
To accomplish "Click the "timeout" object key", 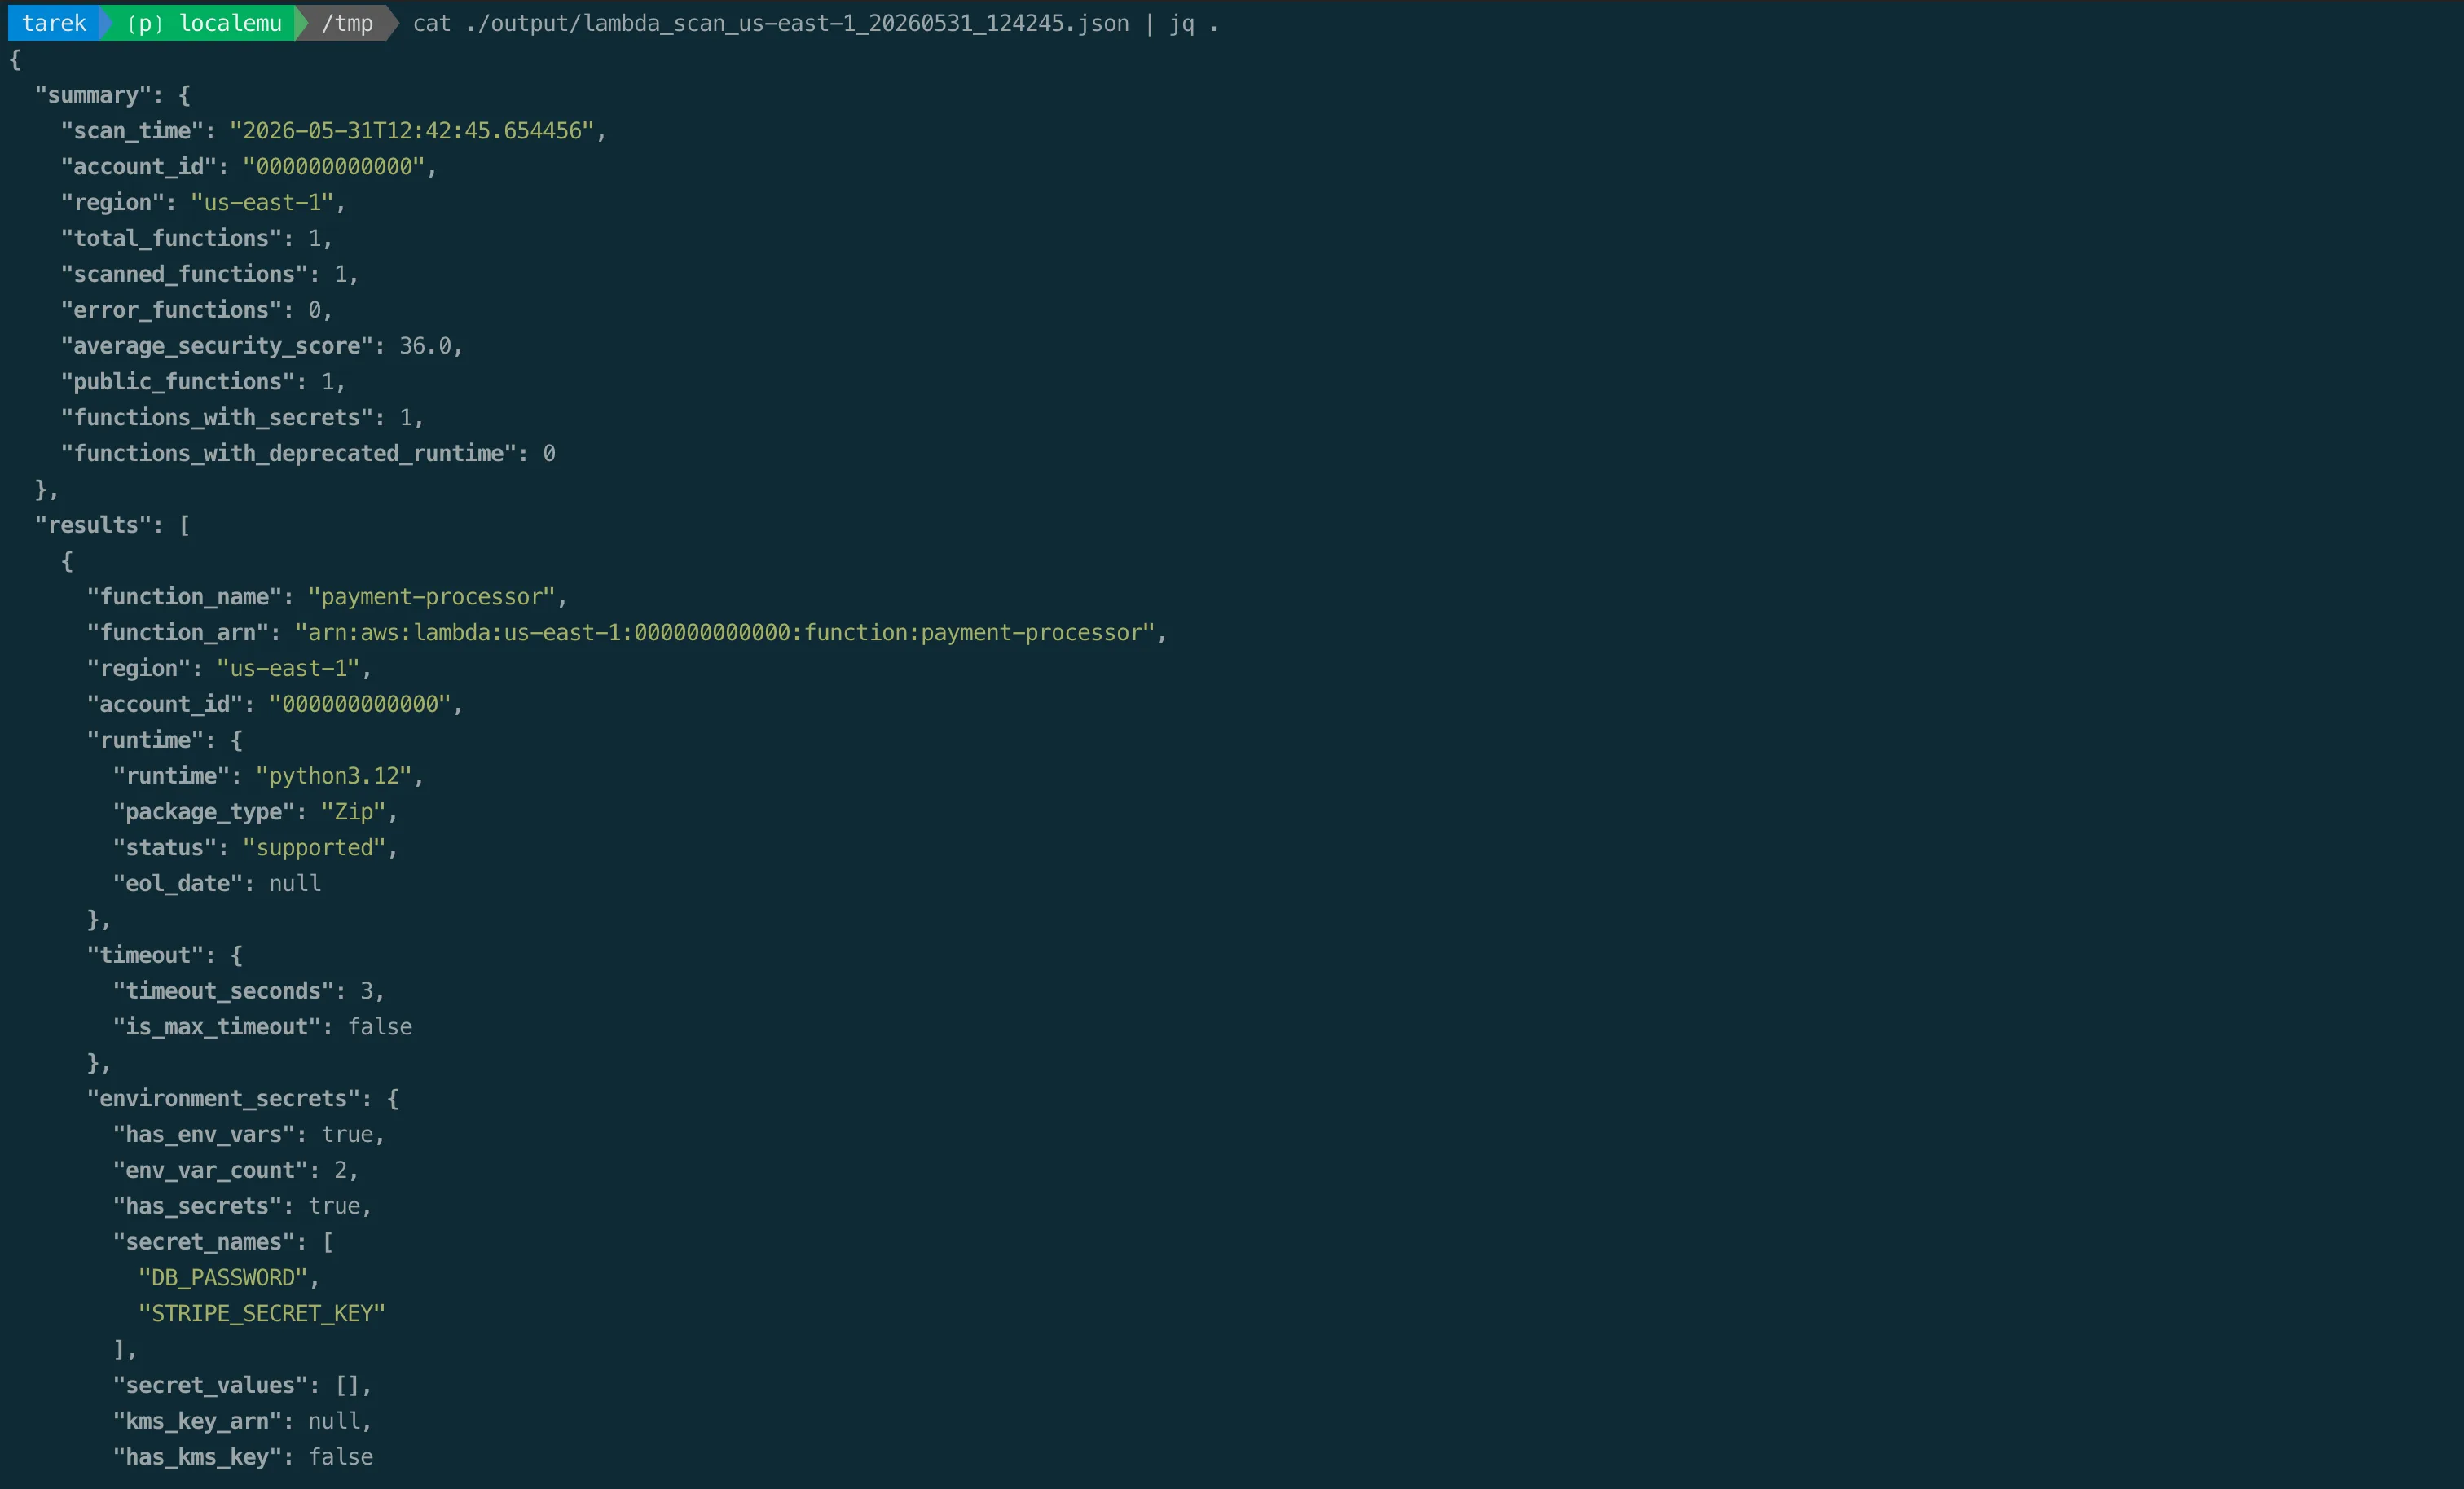I will (145, 955).
